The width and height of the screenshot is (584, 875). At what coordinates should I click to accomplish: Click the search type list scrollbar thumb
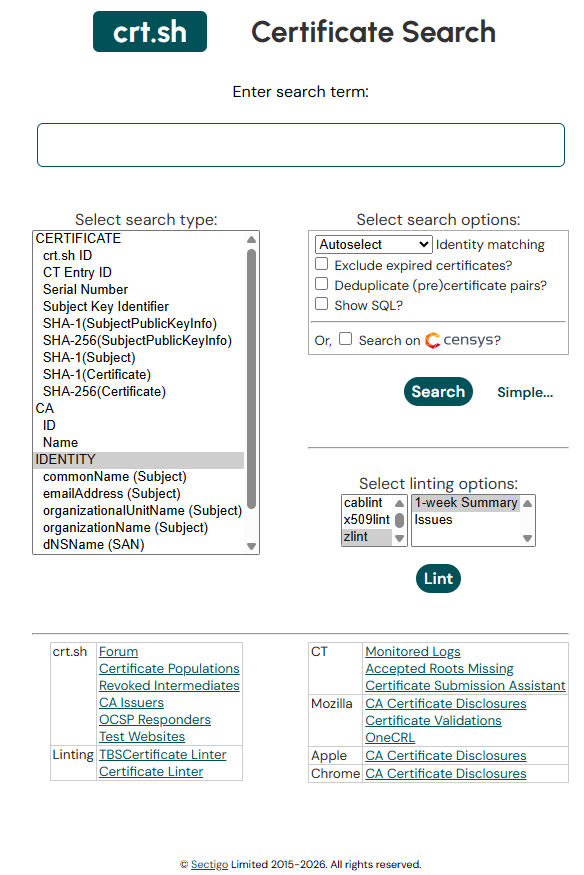[252, 378]
